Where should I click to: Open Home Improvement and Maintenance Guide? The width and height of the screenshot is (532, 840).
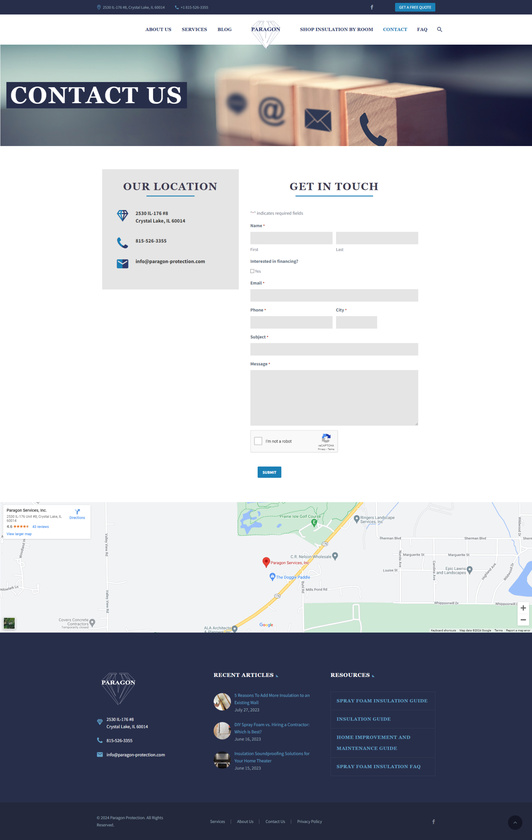[x=373, y=742]
